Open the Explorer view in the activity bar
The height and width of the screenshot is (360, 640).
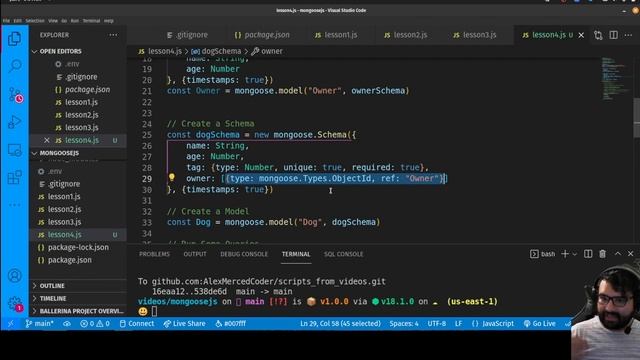pyautogui.click(x=15, y=38)
